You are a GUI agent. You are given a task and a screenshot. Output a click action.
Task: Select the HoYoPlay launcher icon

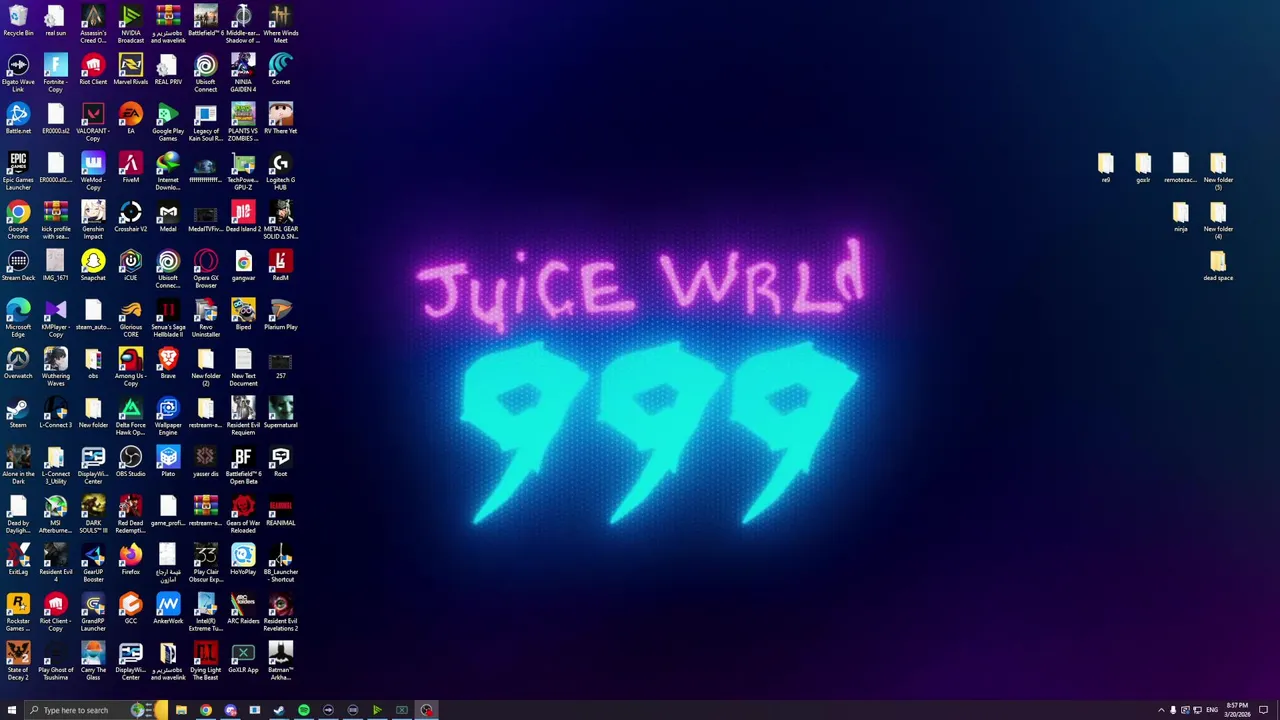tap(243, 560)
